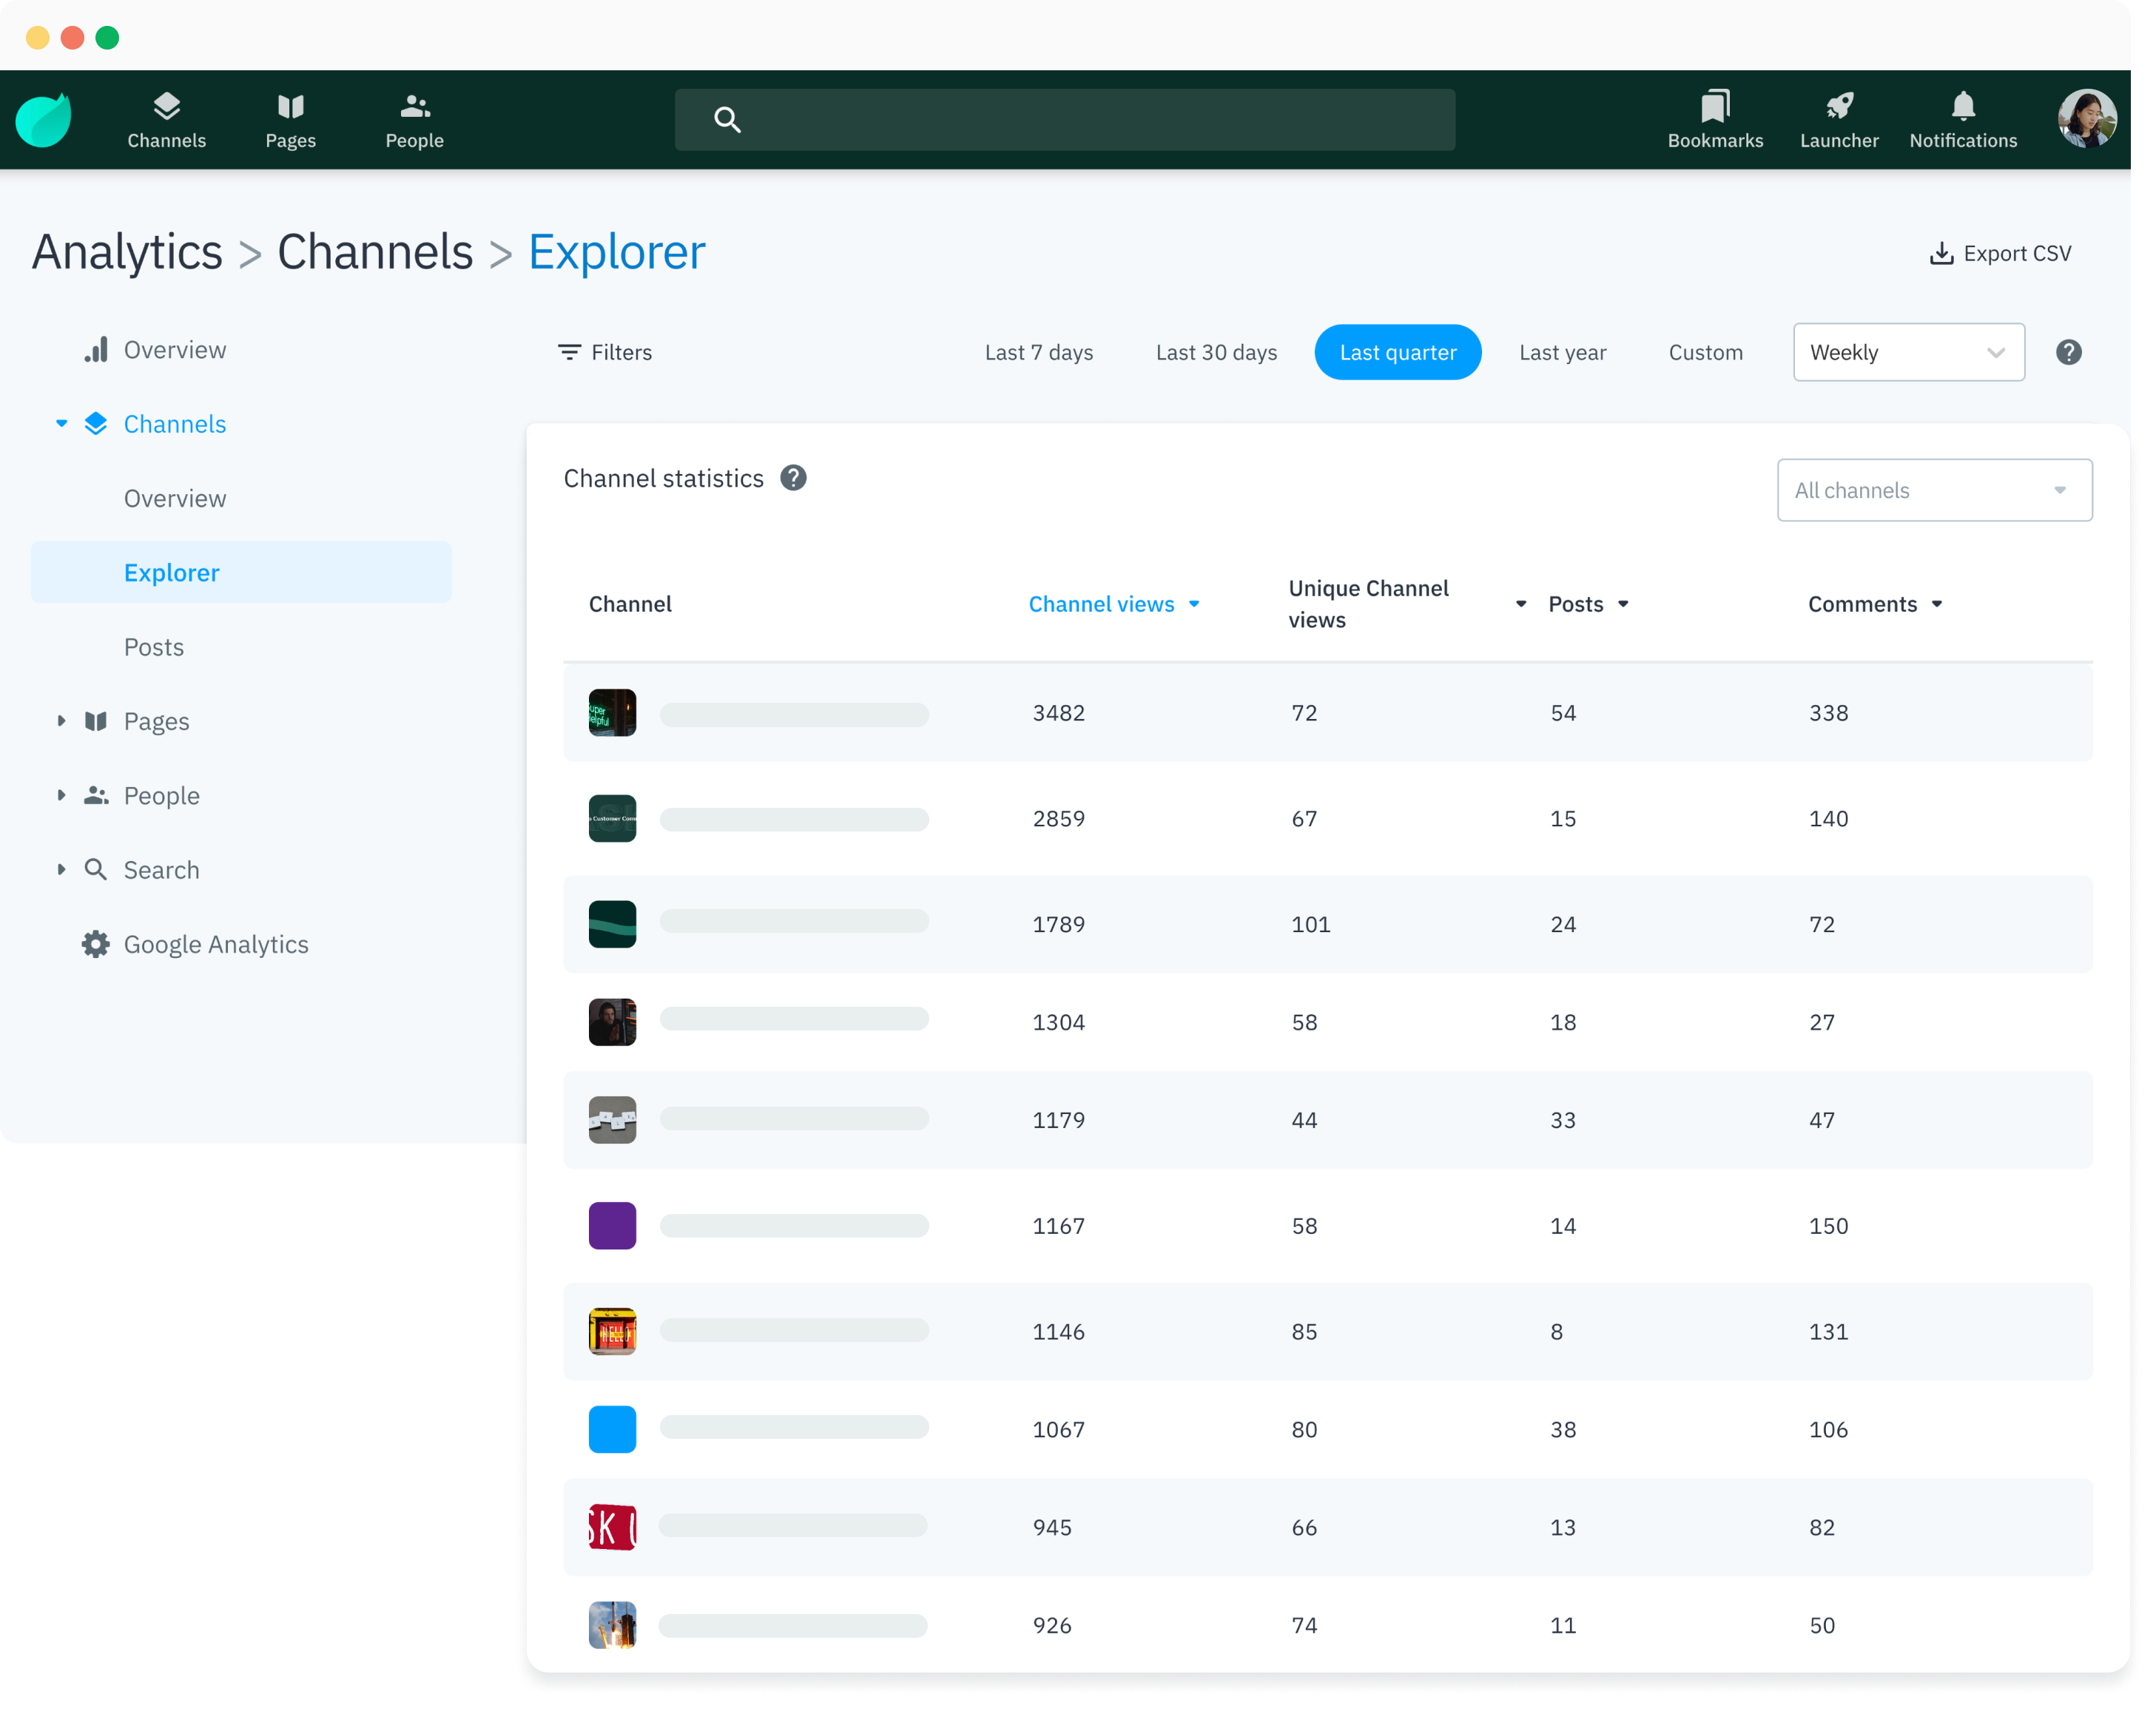Click rocket channel thumbnail in the 926 views row
The height and width of the screenshot is (1711, 2156).
(612, 1625)
